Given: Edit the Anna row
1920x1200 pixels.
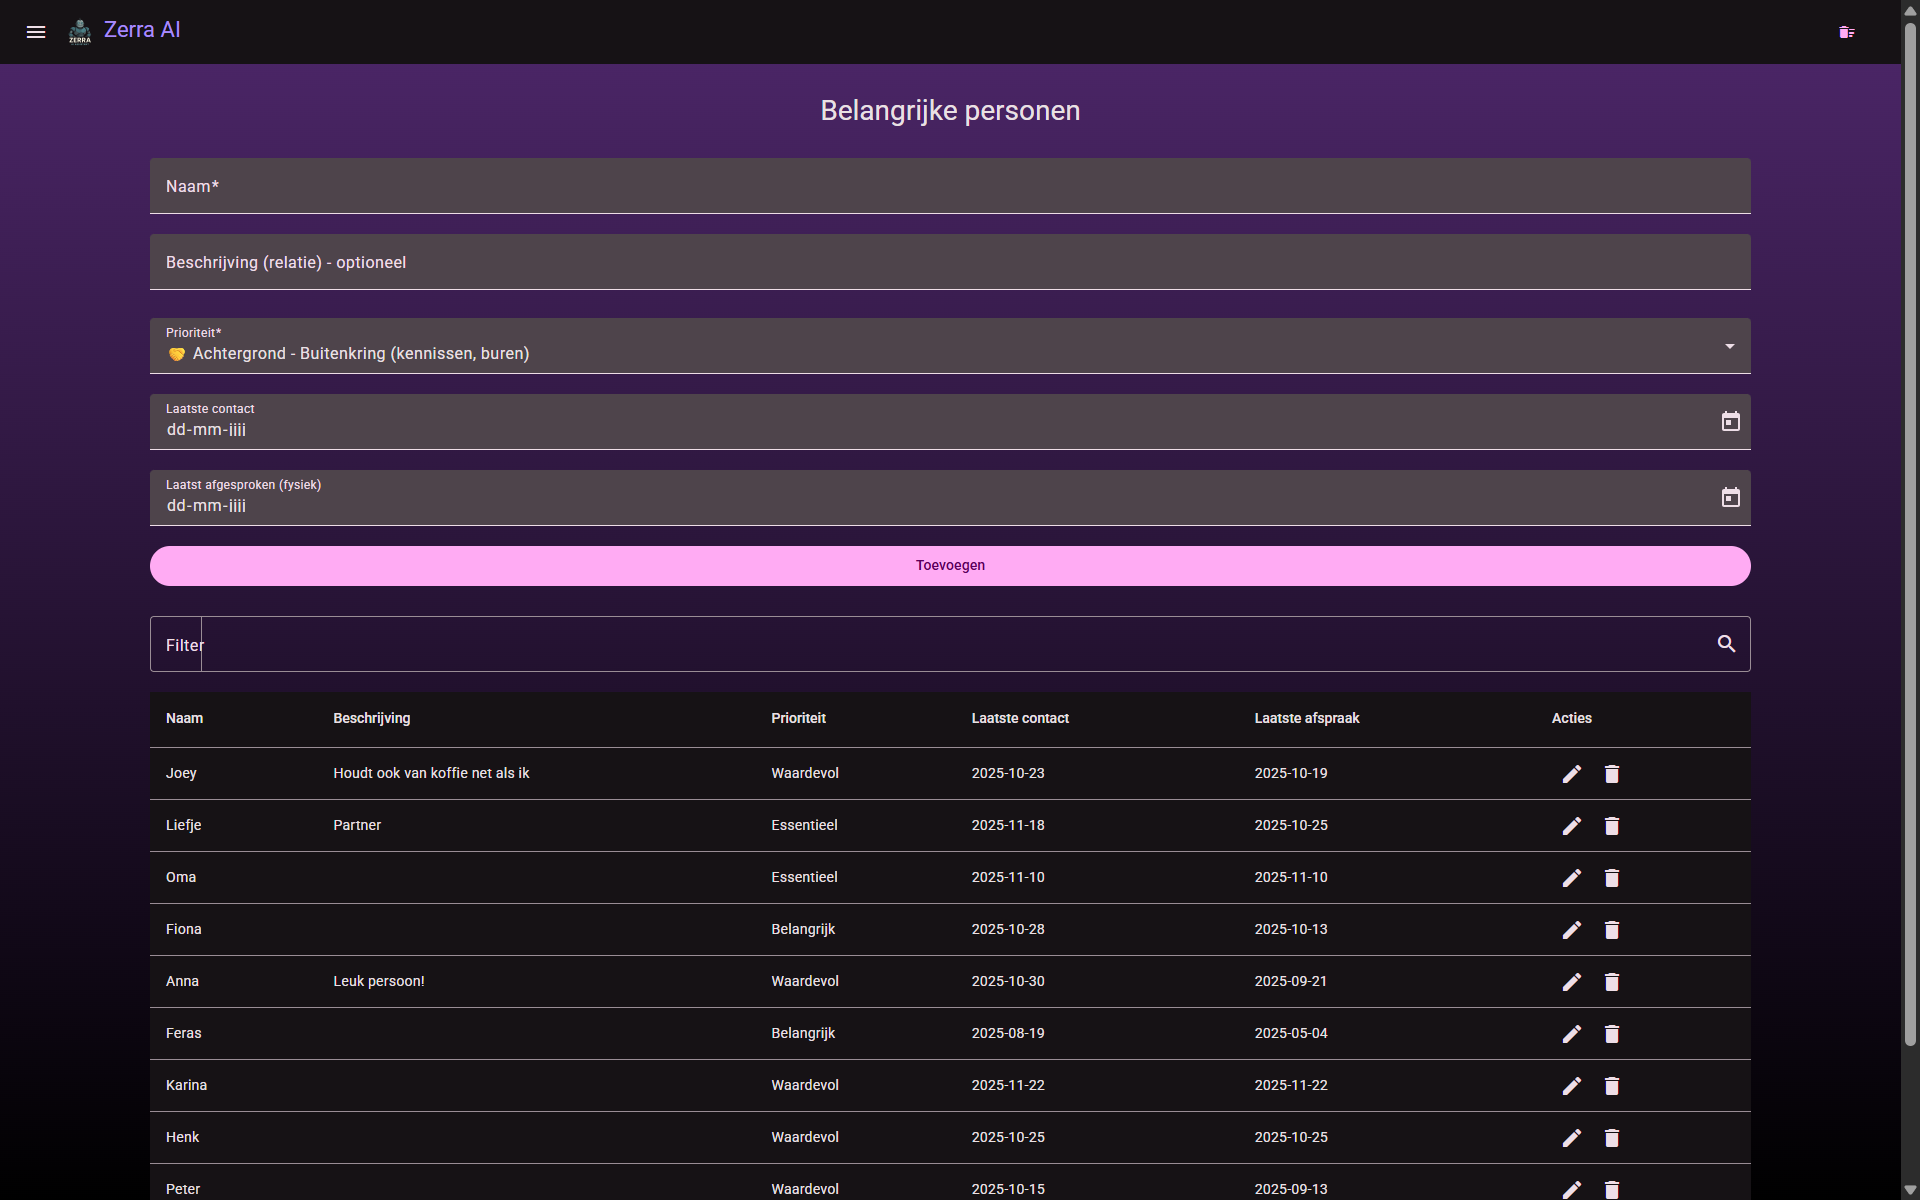Looking at the screenshot, I should (1572, 982).
